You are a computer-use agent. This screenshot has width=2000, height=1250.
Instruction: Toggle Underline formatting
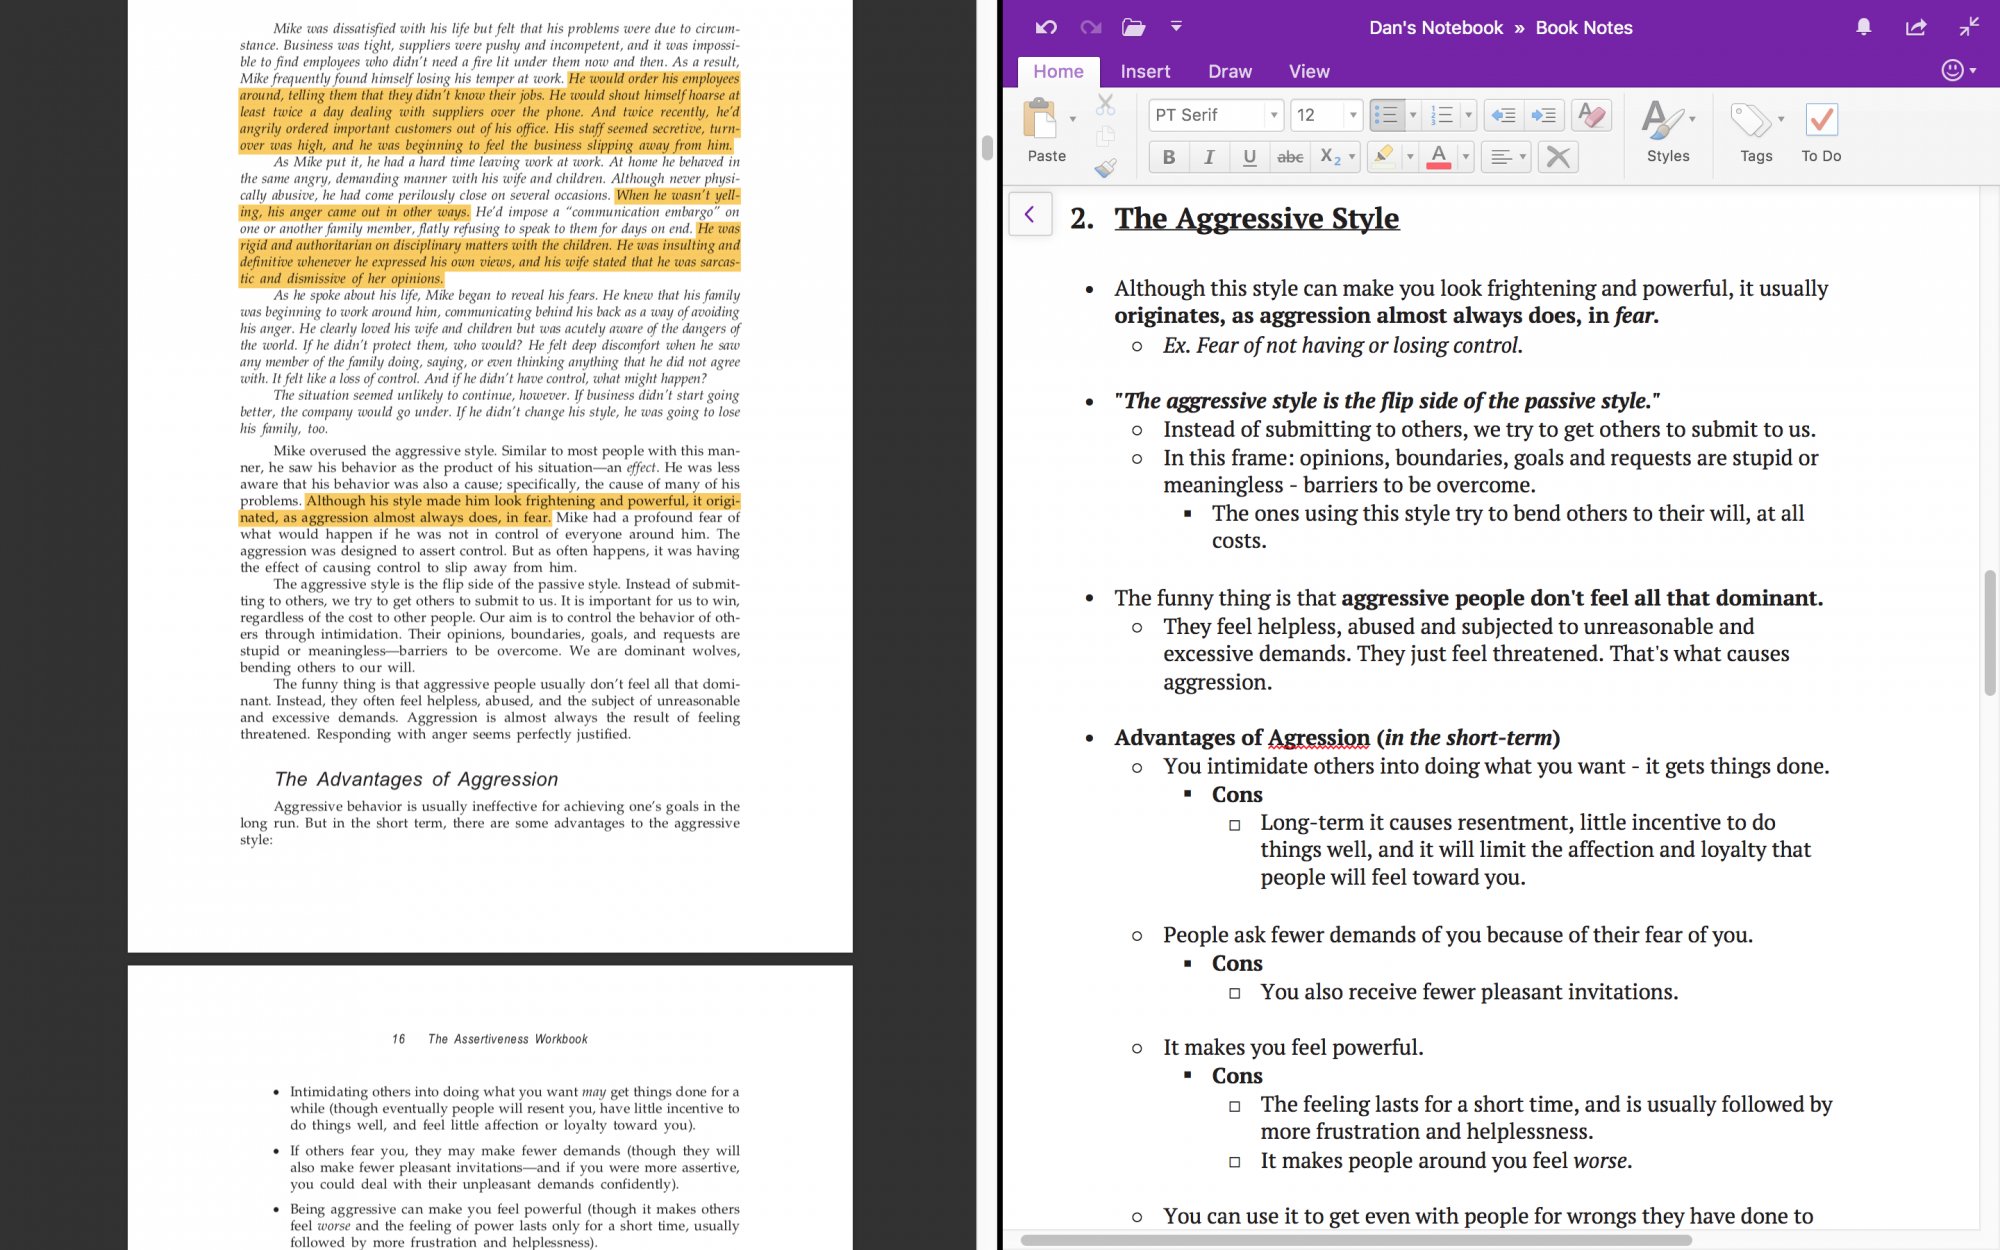click(1249, 157)
